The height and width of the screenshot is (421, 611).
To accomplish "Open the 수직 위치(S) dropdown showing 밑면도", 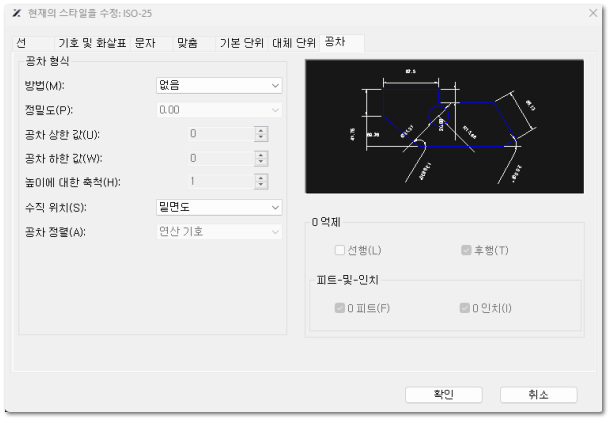I will point(219,207).
